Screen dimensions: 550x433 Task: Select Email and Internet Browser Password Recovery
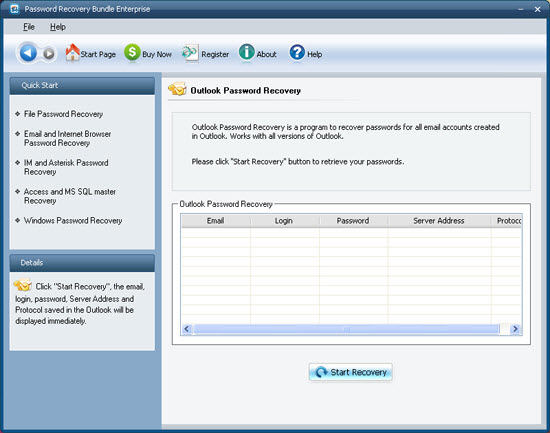[x=67, y=138]
